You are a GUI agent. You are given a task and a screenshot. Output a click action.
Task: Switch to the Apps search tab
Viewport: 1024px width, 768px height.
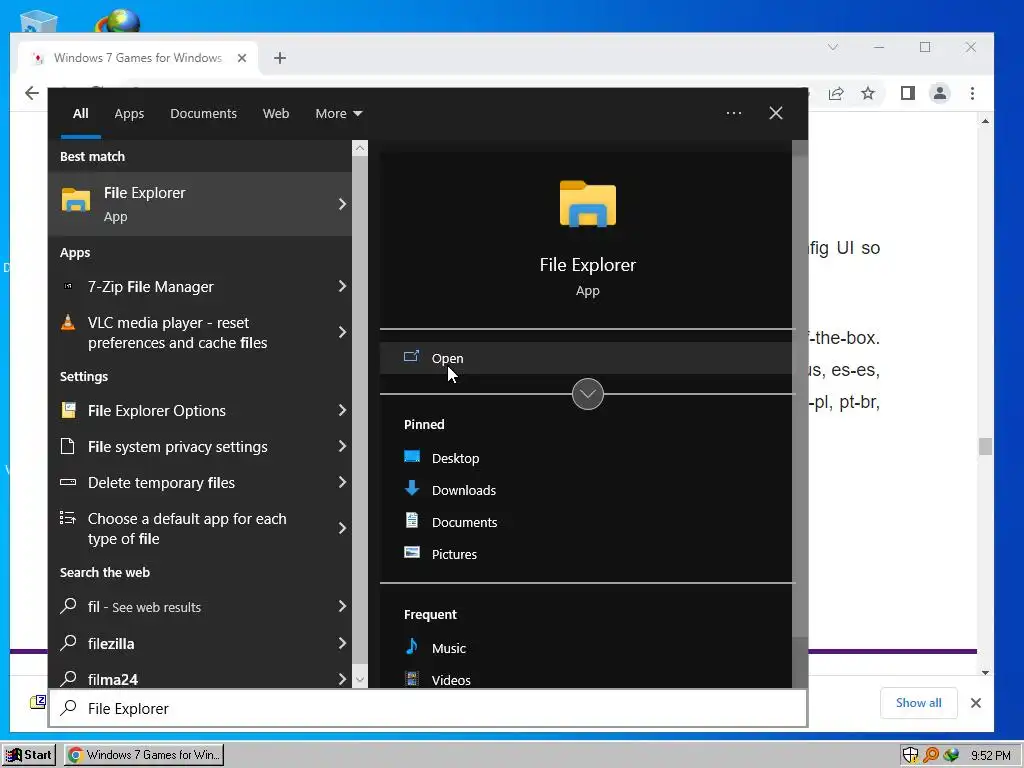(129, 114)
